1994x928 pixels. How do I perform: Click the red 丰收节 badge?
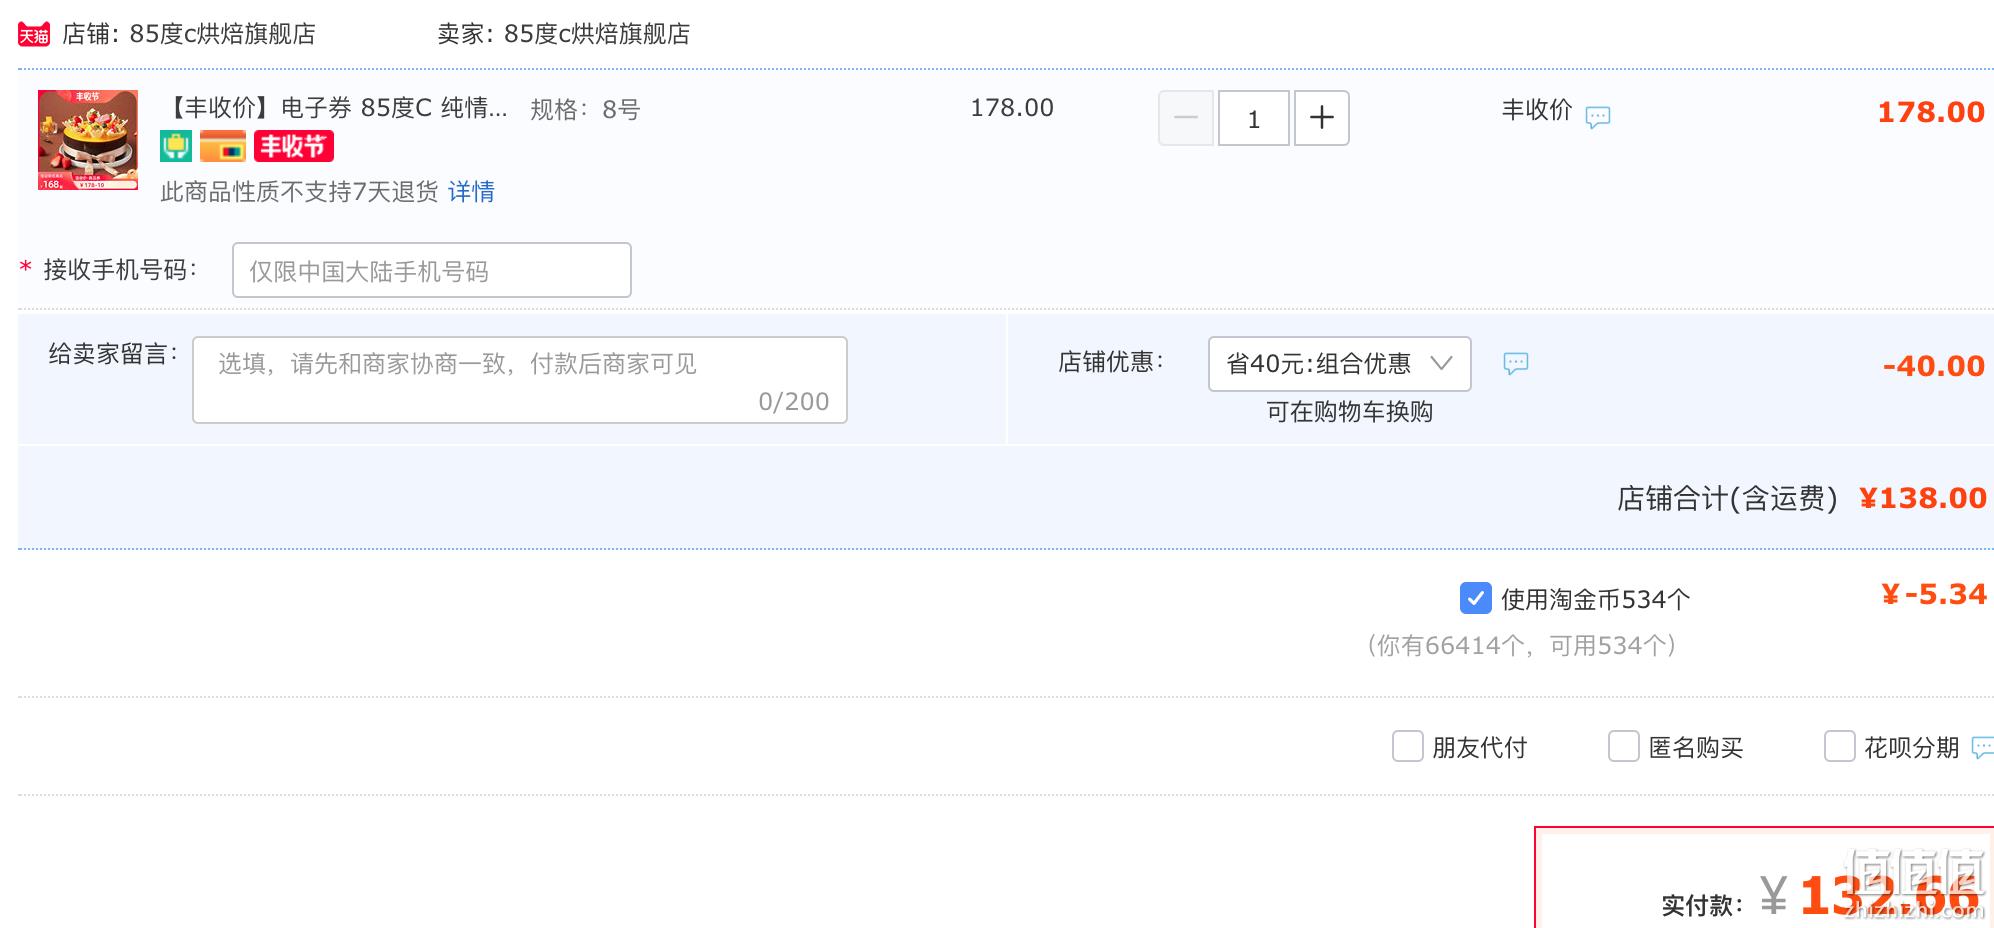[293, 147]
